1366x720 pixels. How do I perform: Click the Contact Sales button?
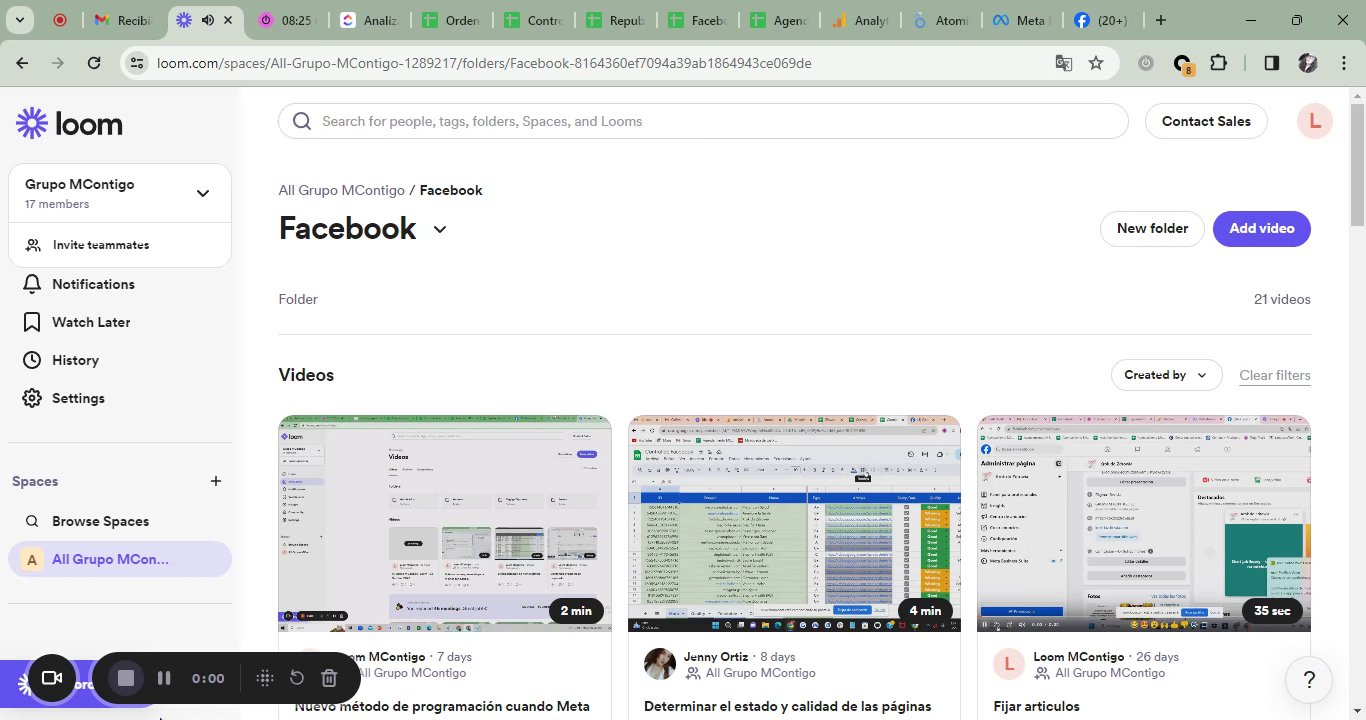click(1206, 121)
